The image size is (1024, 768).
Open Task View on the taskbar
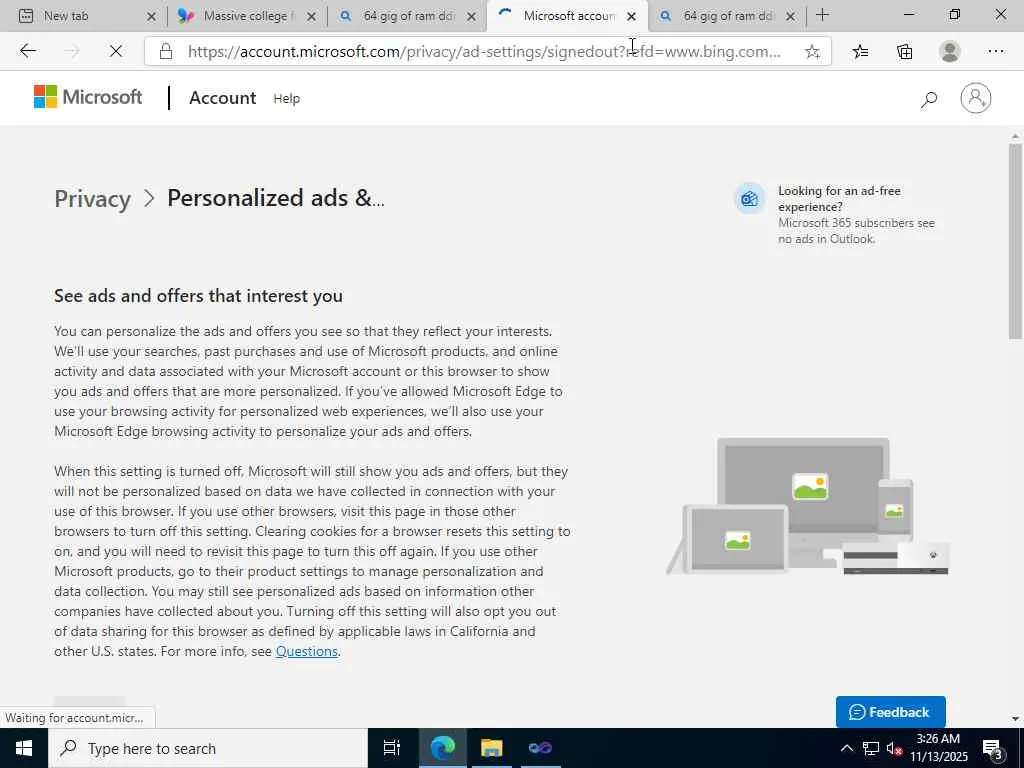tap(391, 748)
